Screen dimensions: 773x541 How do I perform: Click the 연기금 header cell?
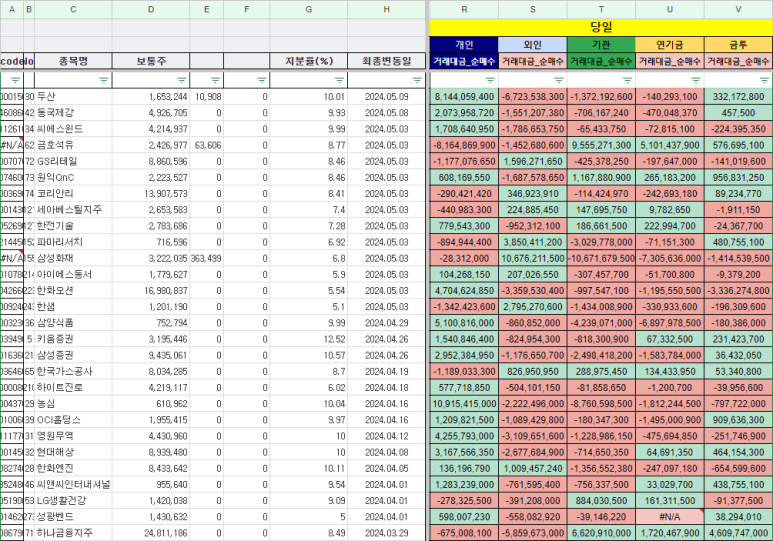669,44
